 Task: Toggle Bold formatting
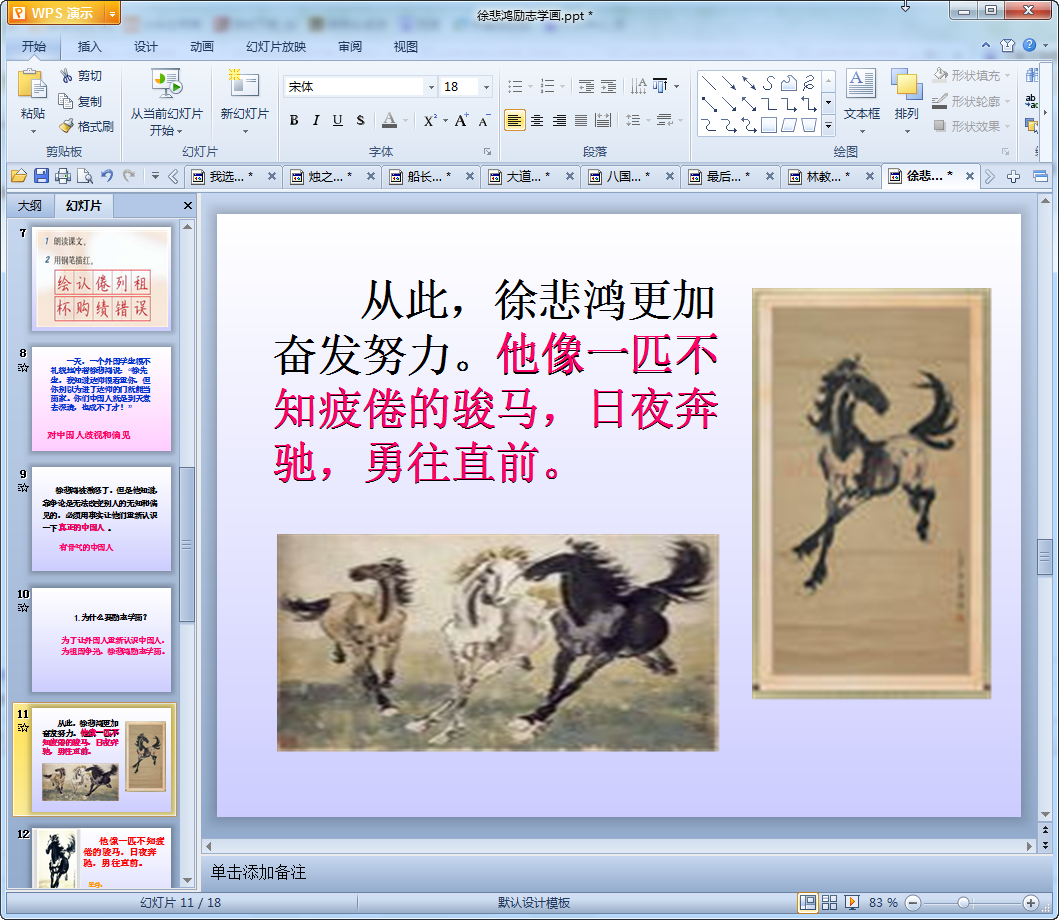pyautogui.click(x=294, y=120)
